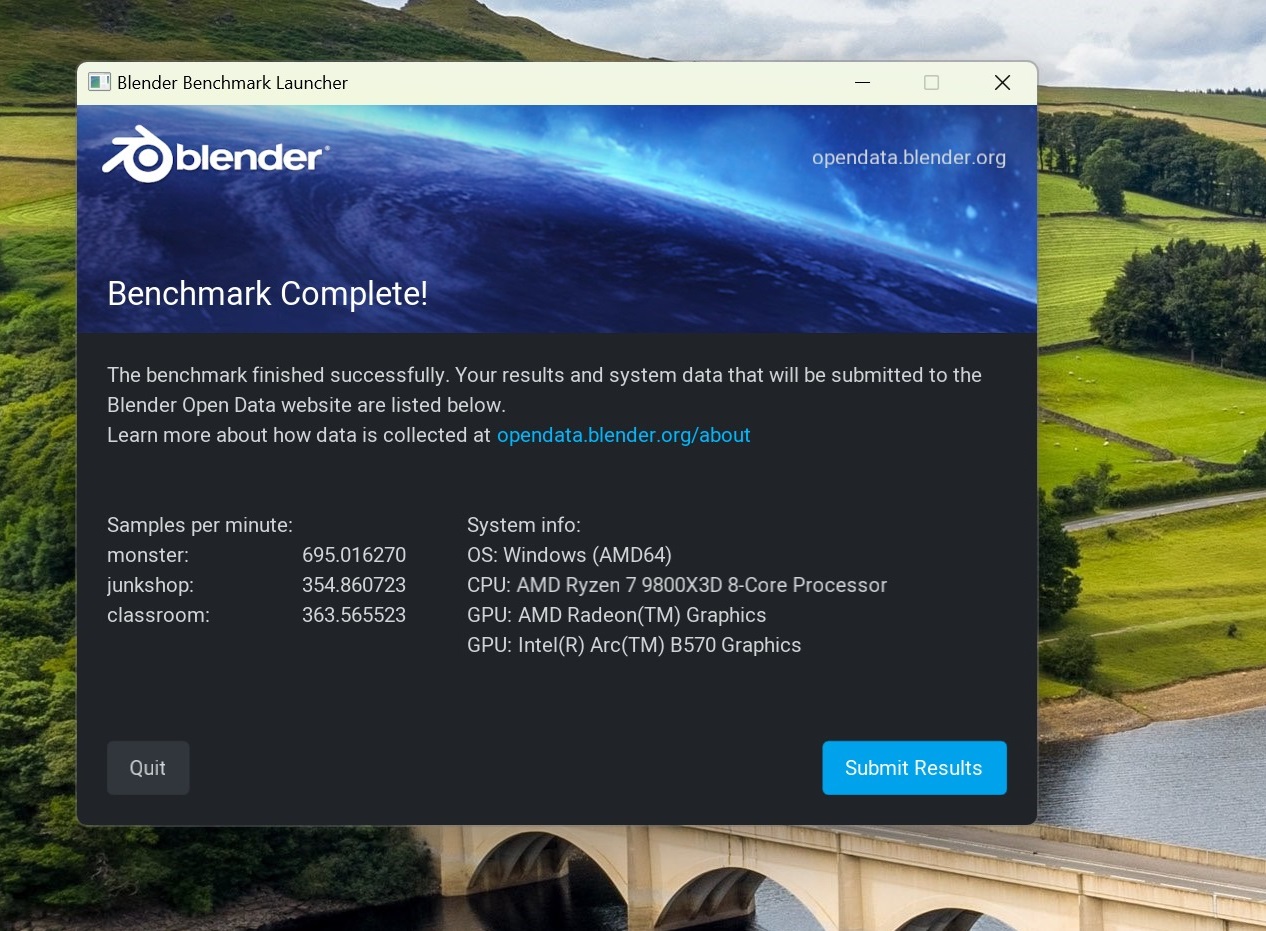Click the launcher app icon in title bar

coord(98,83)
